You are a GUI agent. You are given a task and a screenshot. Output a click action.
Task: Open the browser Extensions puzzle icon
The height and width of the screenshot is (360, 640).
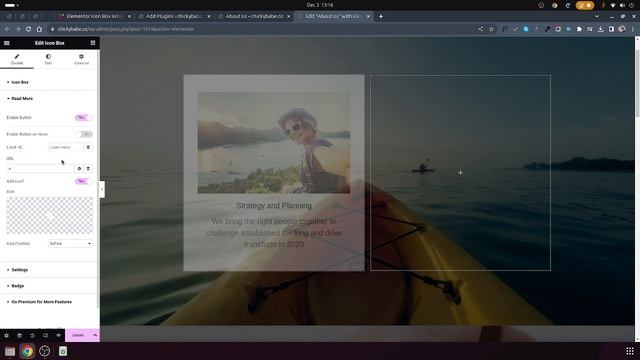point(579,29)
